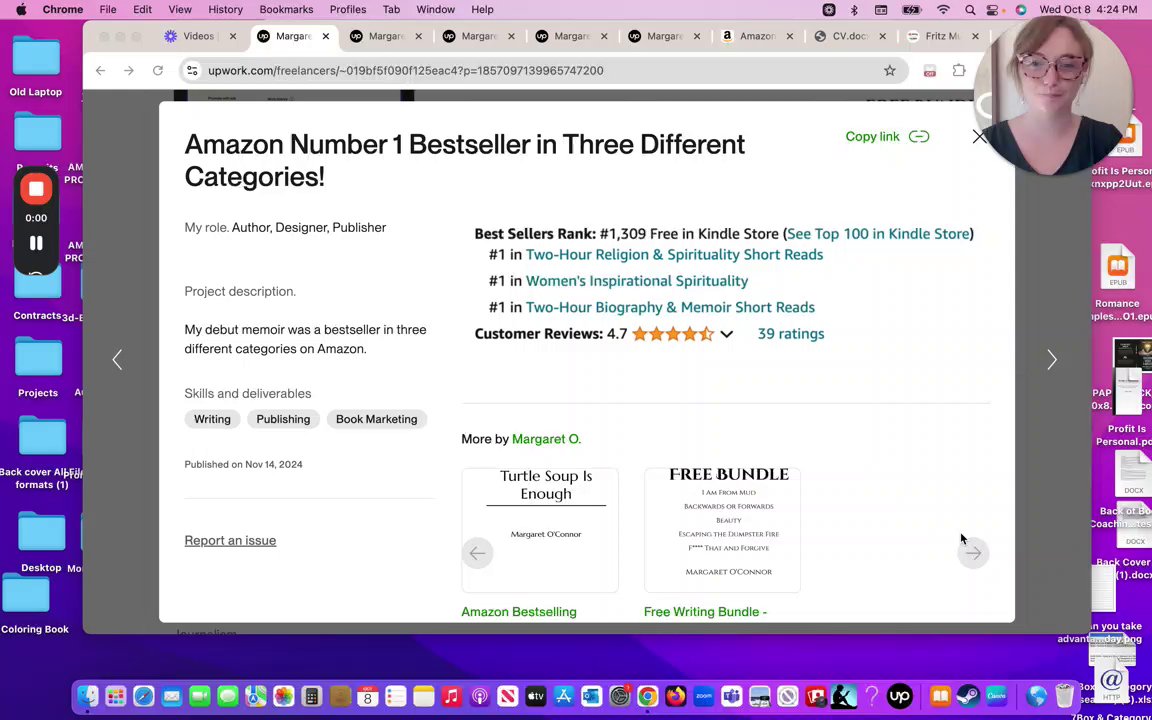Open Spotlight search in menu bar
This screenshot has width=1152, height=720.
point(970,10)
